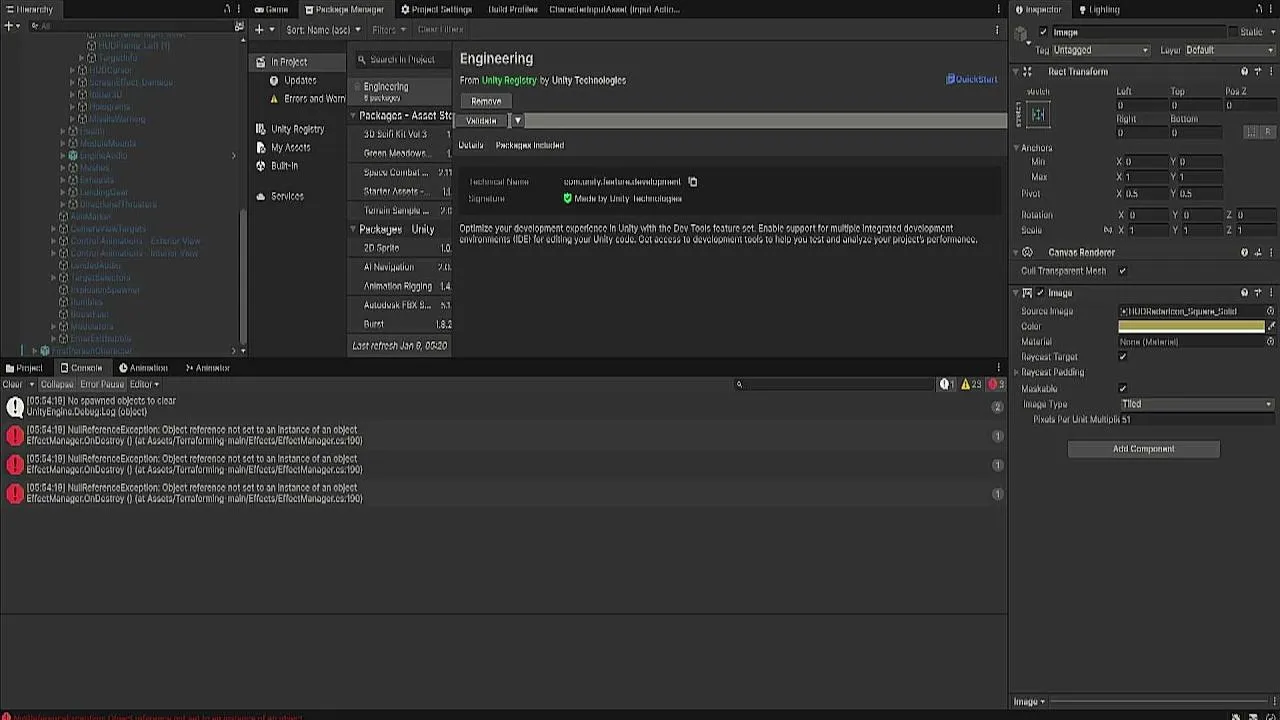The height and width of the screenshot is (720, 1280).
Task: Click the In Project sidebar icon
Action: [x=261, y=62]
